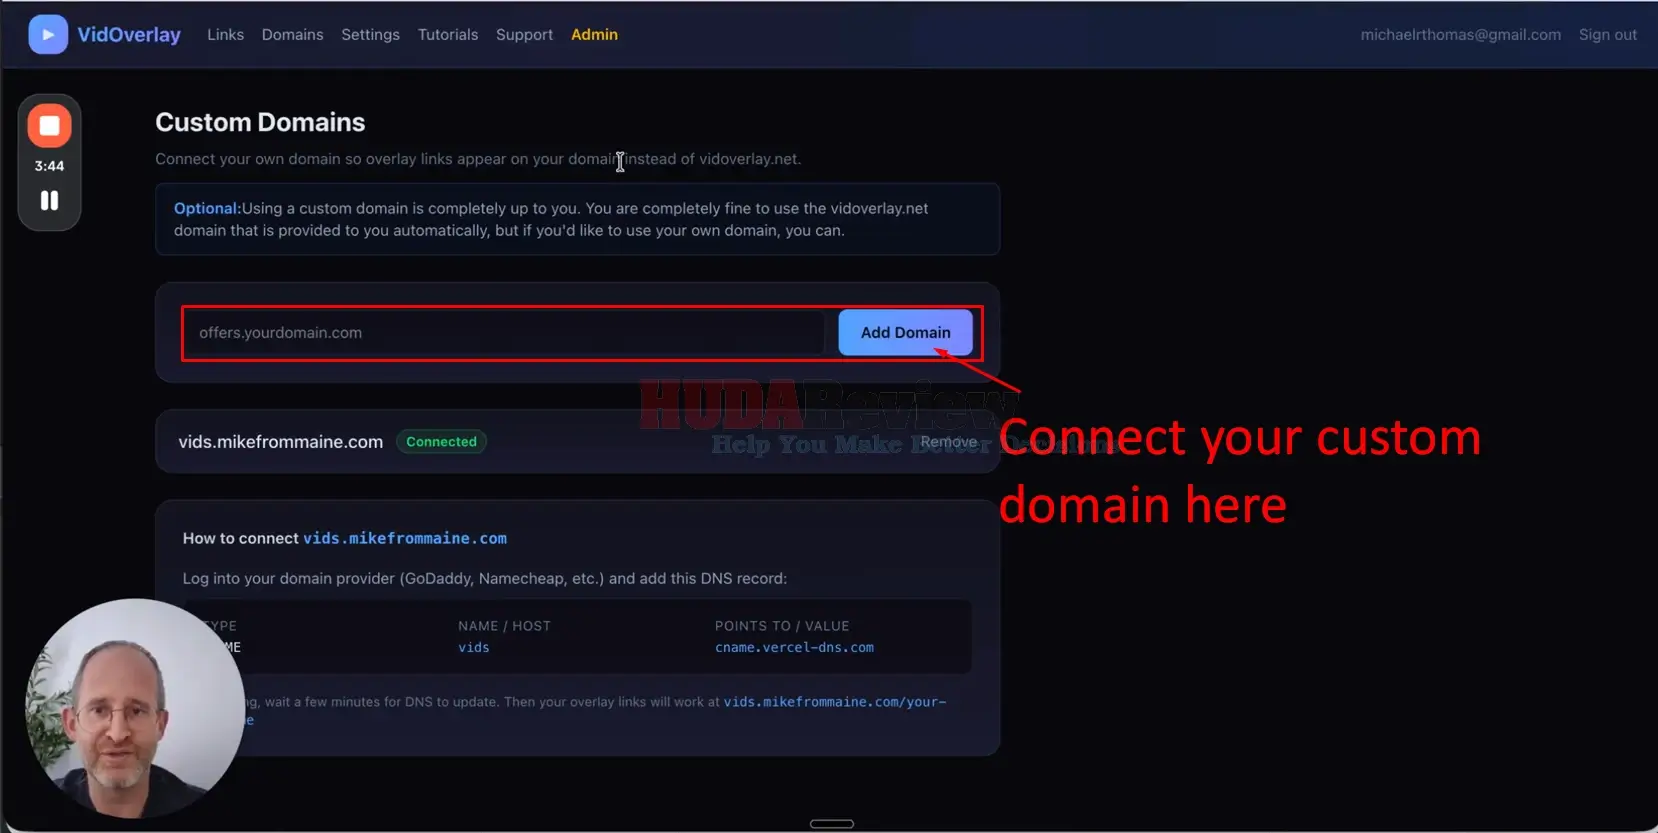Click the Optional: note label
This screenshot has height=833, width=1658.
(207, 209)
